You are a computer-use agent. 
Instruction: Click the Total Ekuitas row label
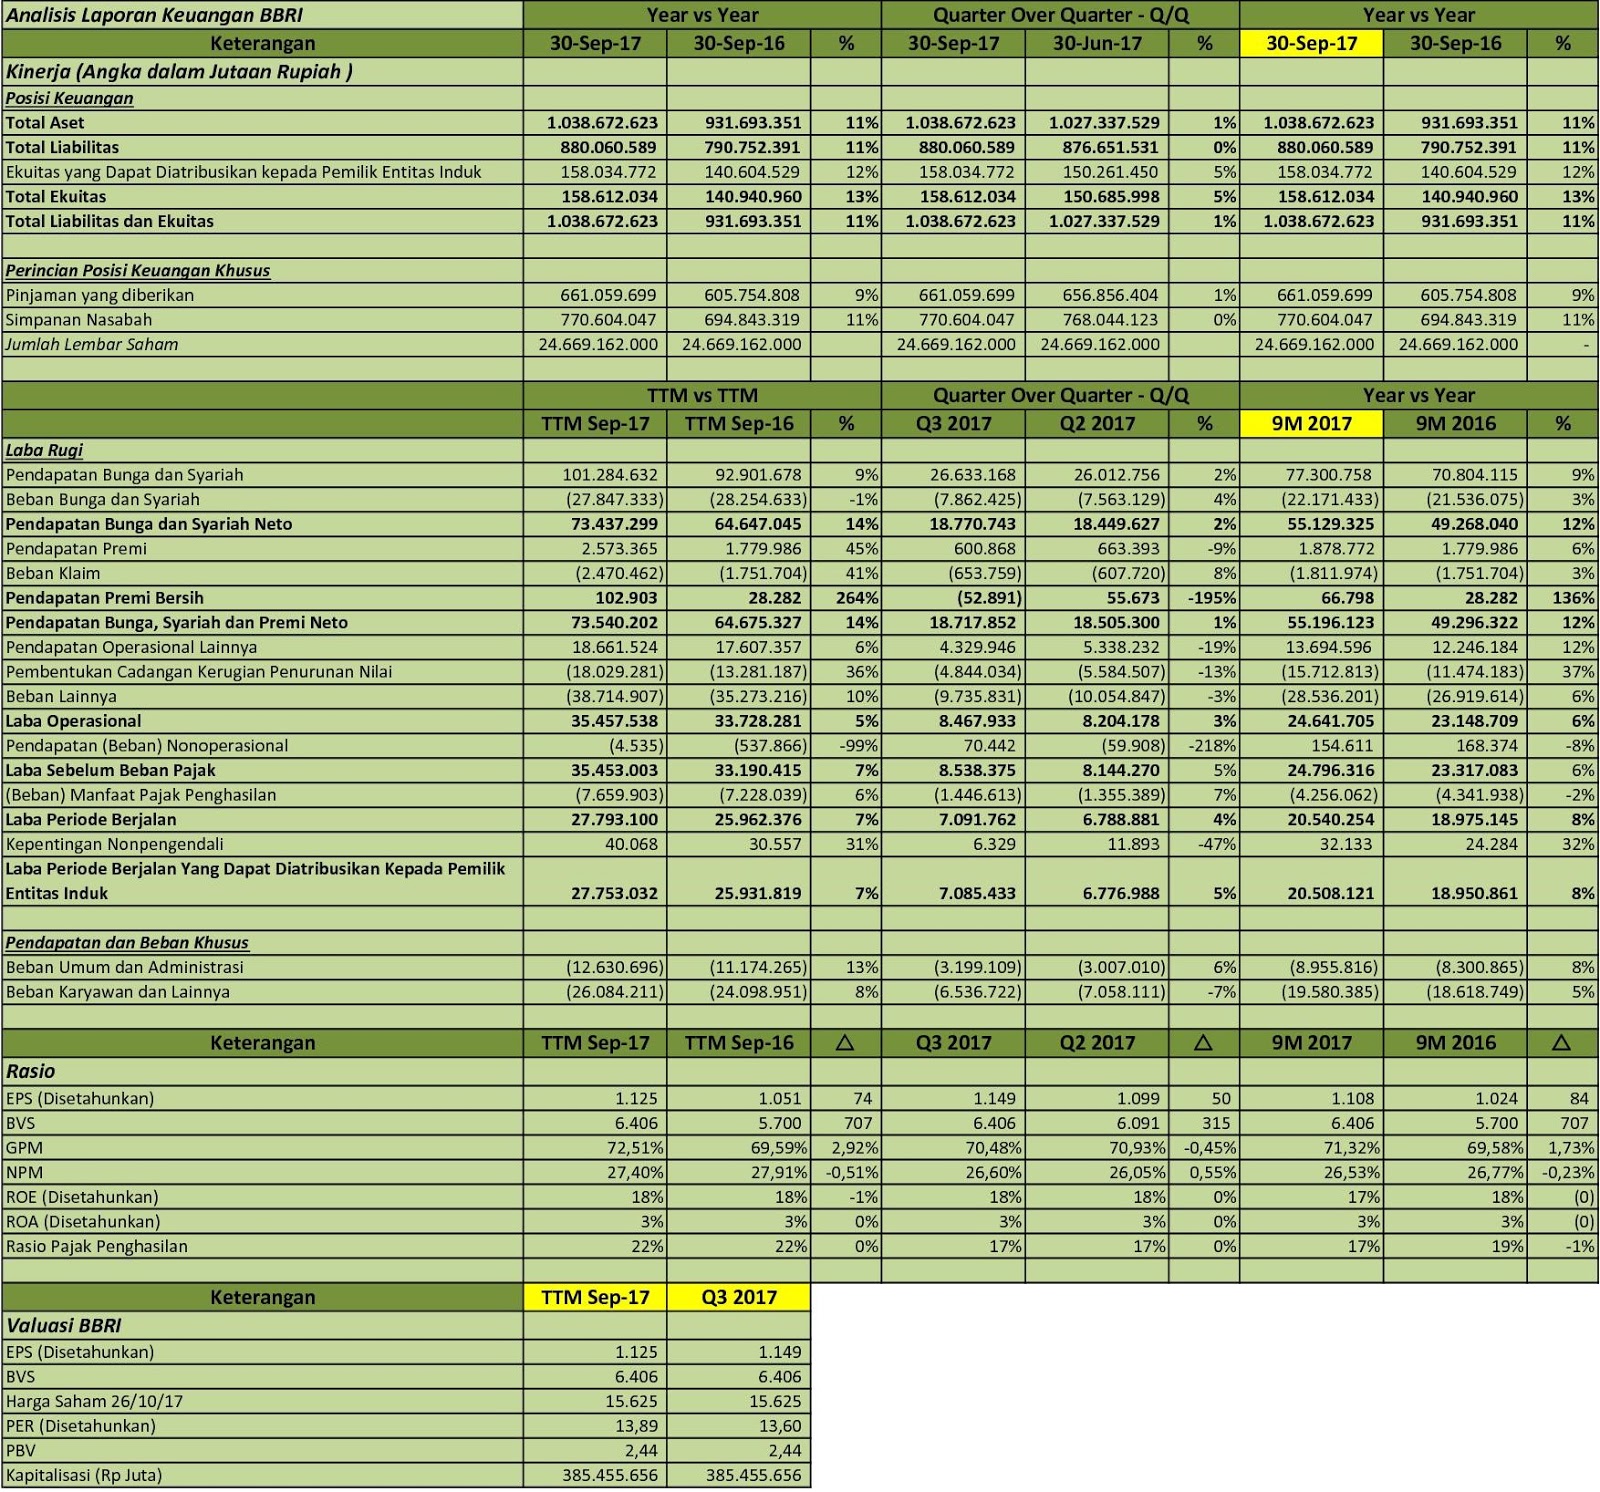[x=55, y=197]
